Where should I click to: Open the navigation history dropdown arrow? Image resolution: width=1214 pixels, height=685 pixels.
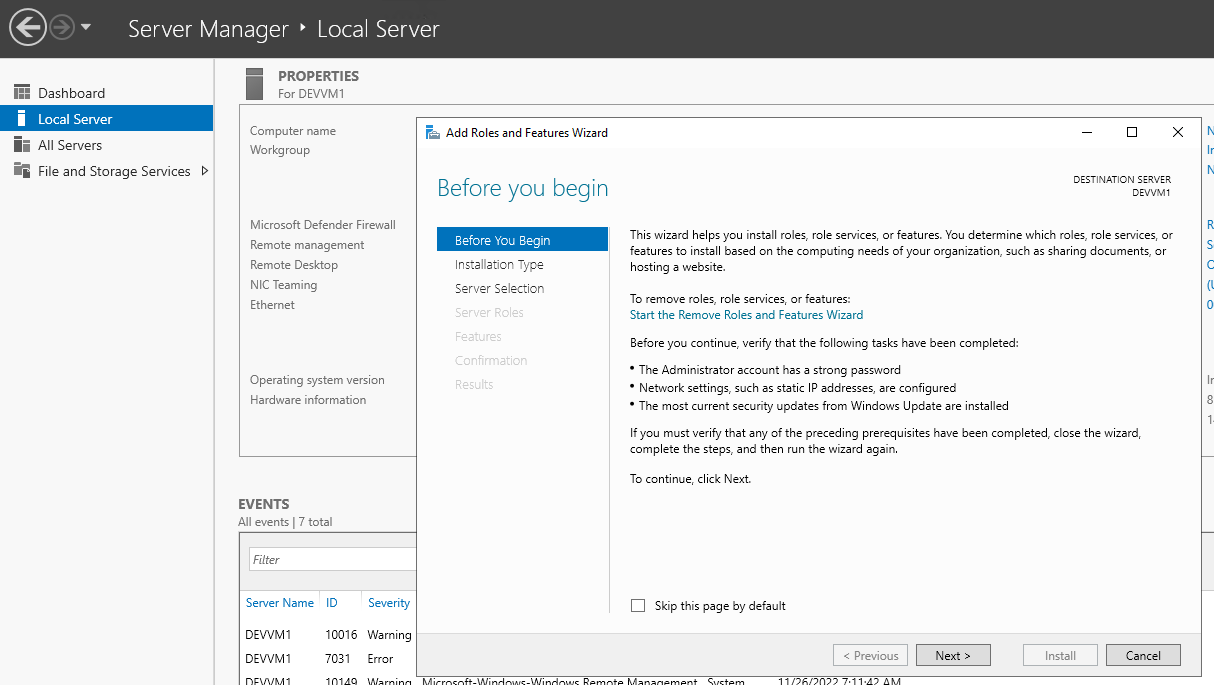(86, 27)
